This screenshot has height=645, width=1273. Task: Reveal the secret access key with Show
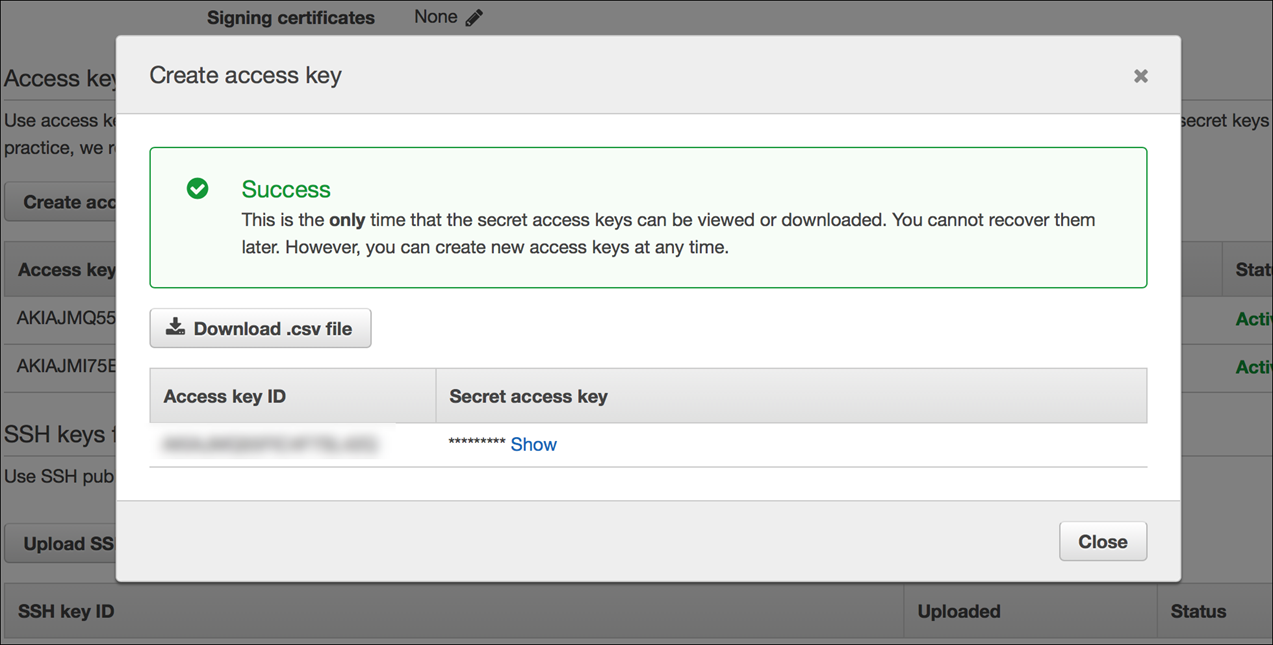(533, 444)
